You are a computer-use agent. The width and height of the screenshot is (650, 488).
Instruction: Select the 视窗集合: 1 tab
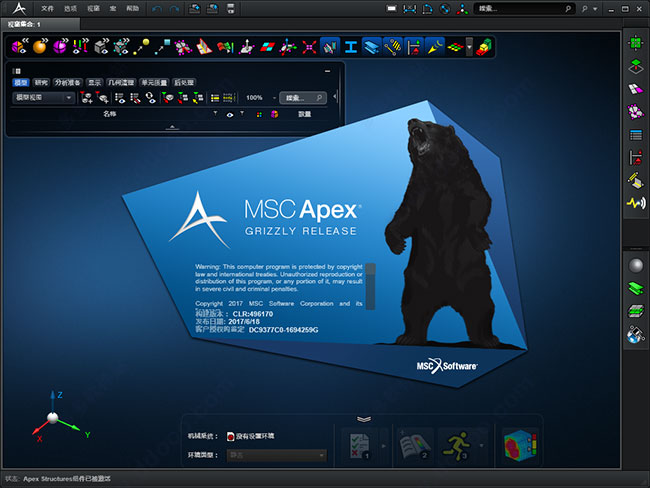tap(41, 24)
